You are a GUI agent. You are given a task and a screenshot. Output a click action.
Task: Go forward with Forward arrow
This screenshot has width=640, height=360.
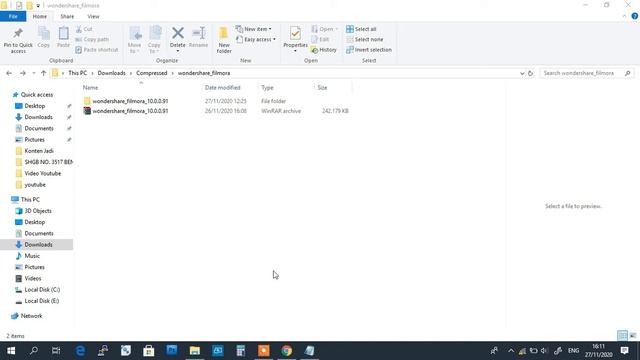click(22, 73)
